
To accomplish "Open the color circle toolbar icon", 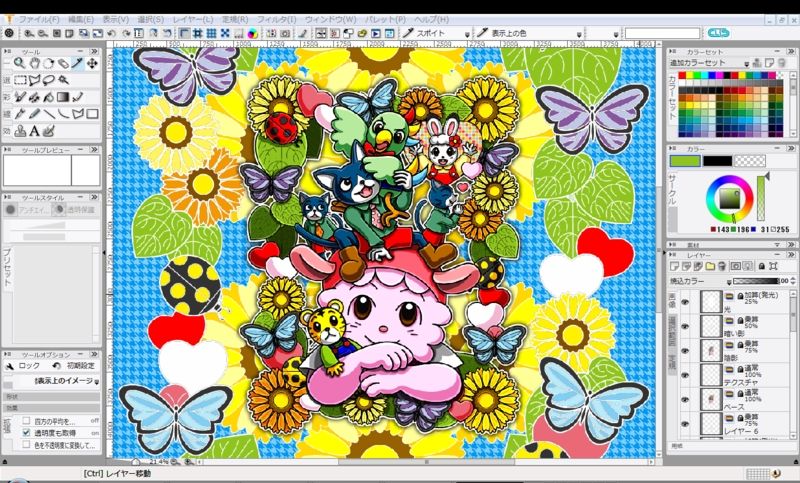I will [x=252, y=33].
